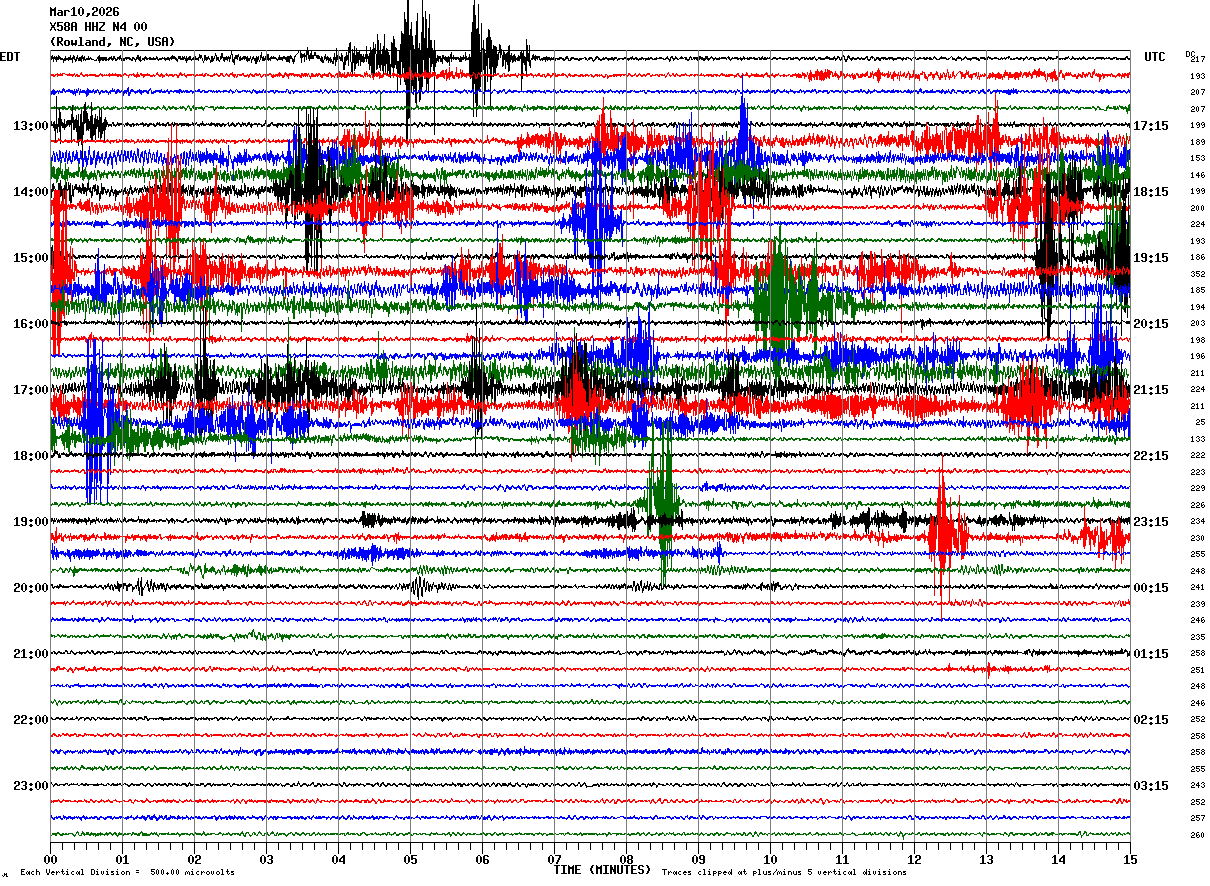Click the vertical division microvolts scale note

(x=127, y=873)
